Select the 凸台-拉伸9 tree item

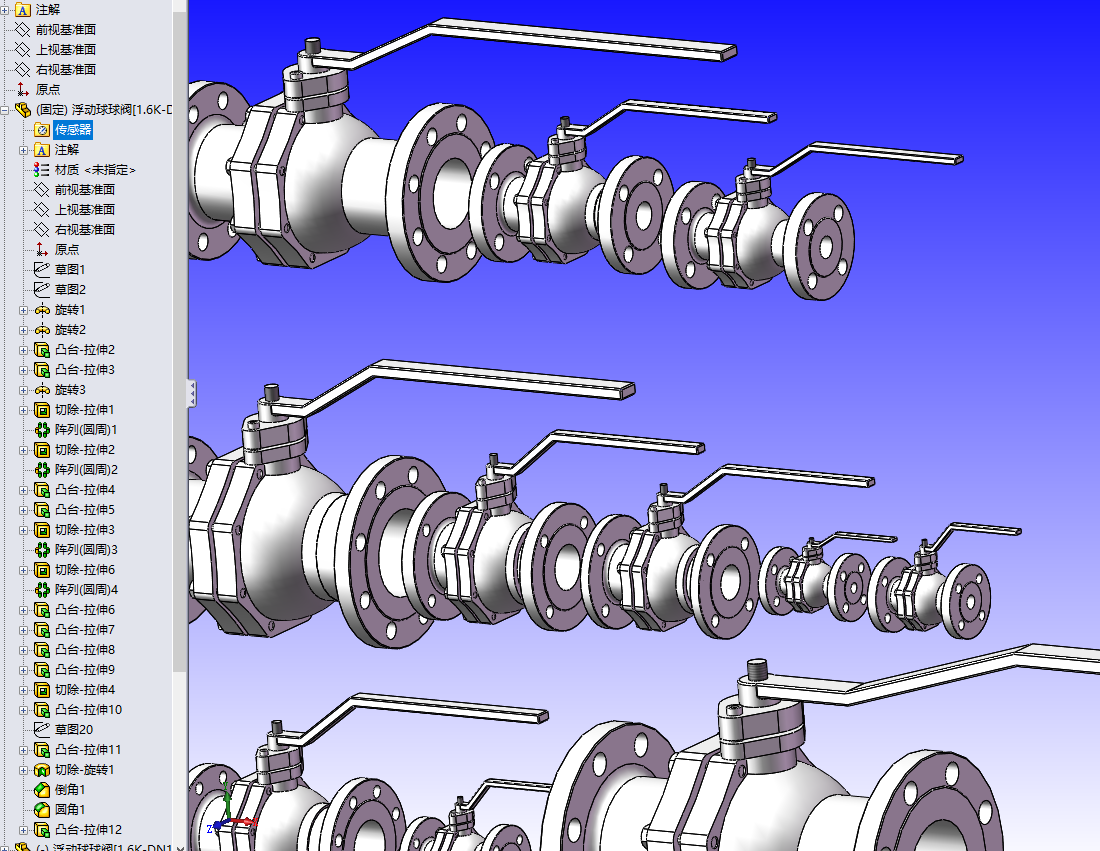(85, 670)
